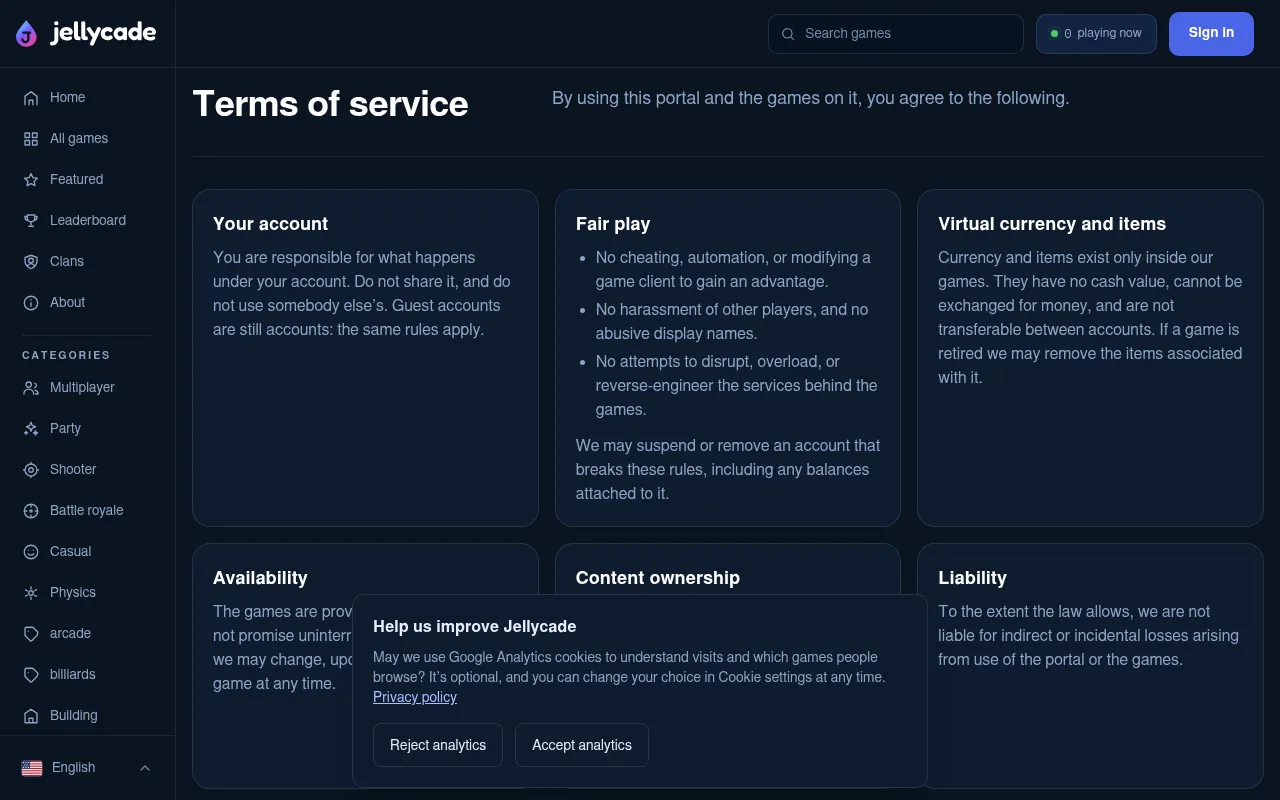This screenshot has width=1280, height=800.
Task: Click the Leaderboard trophy icon
Action: pos(31,220)
